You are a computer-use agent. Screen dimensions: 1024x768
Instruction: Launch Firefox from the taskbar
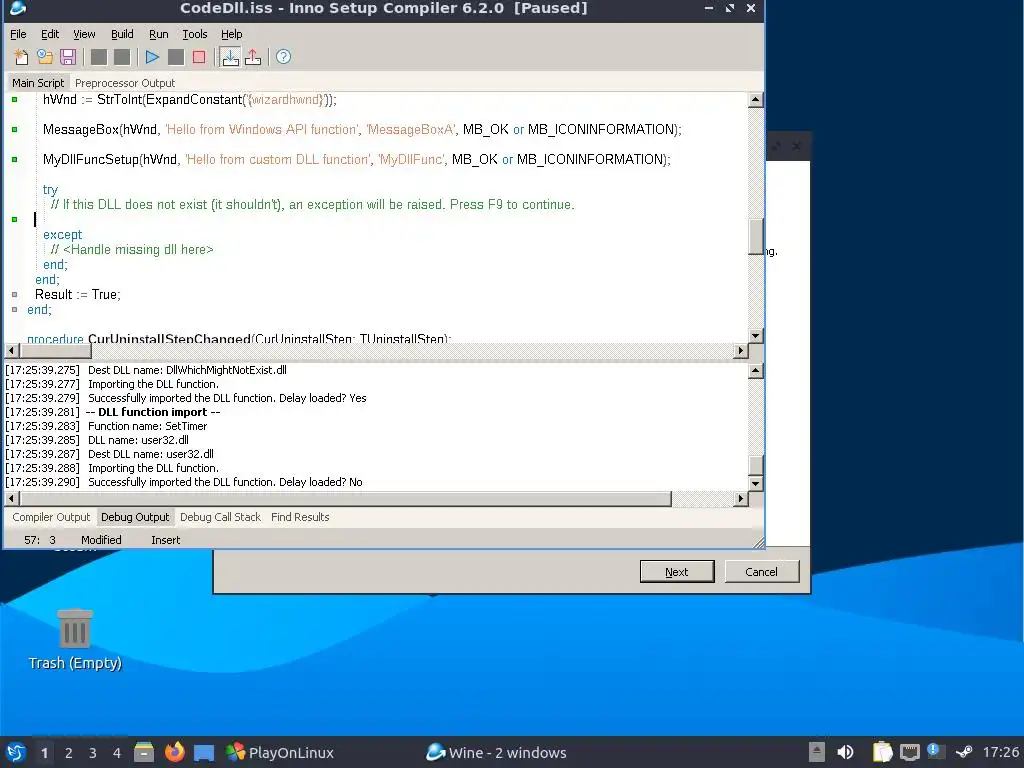[x=174, y=753]
